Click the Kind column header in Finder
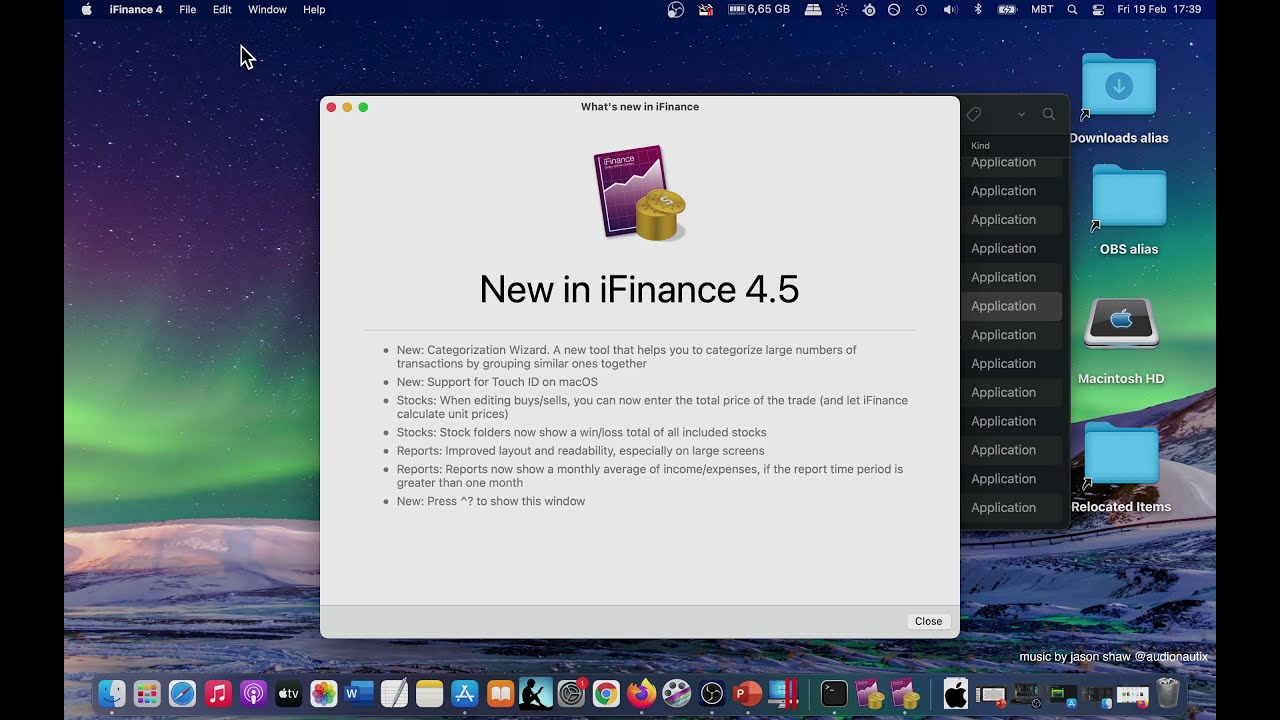The image size is (1280, 720). click(x=980, y=146)
